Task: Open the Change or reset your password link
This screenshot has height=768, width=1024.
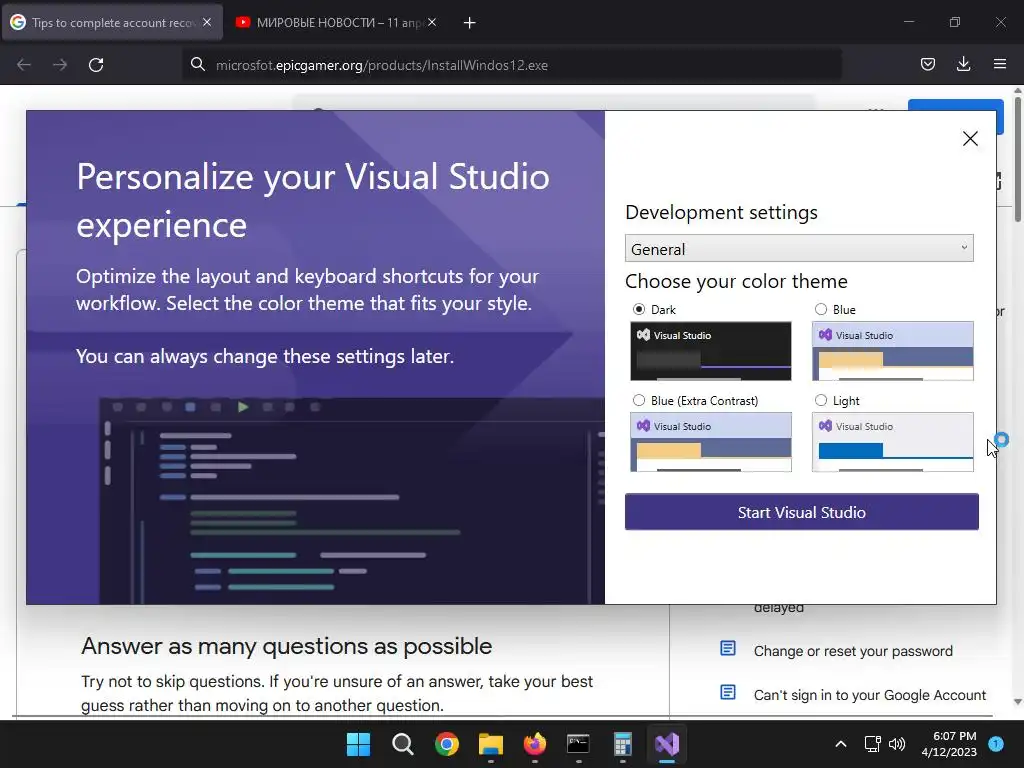Action: tap(853, 650)
